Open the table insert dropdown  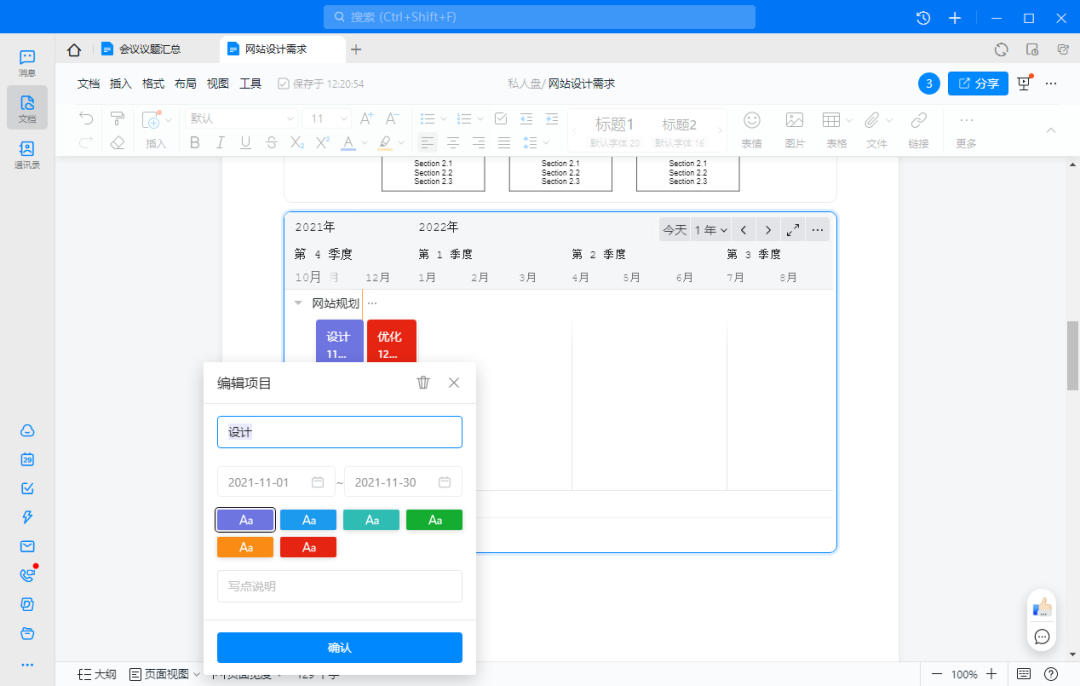pyautogui.click(x=849, y=121)
